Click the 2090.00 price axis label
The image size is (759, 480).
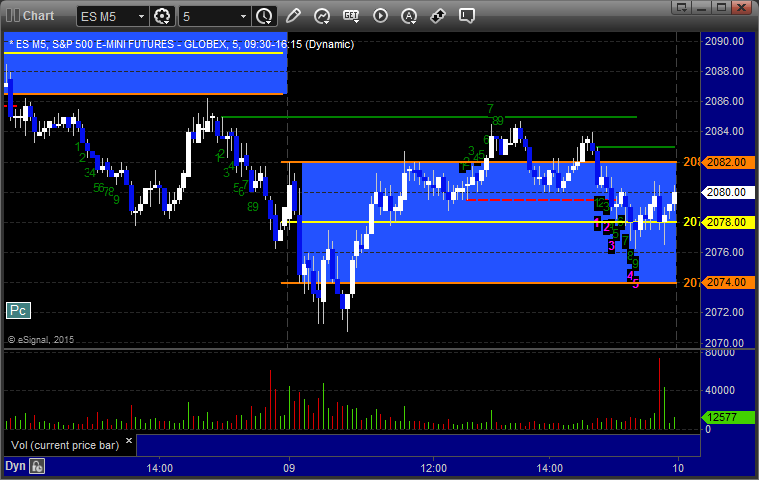pyautogui.click(x=724, y=42)
